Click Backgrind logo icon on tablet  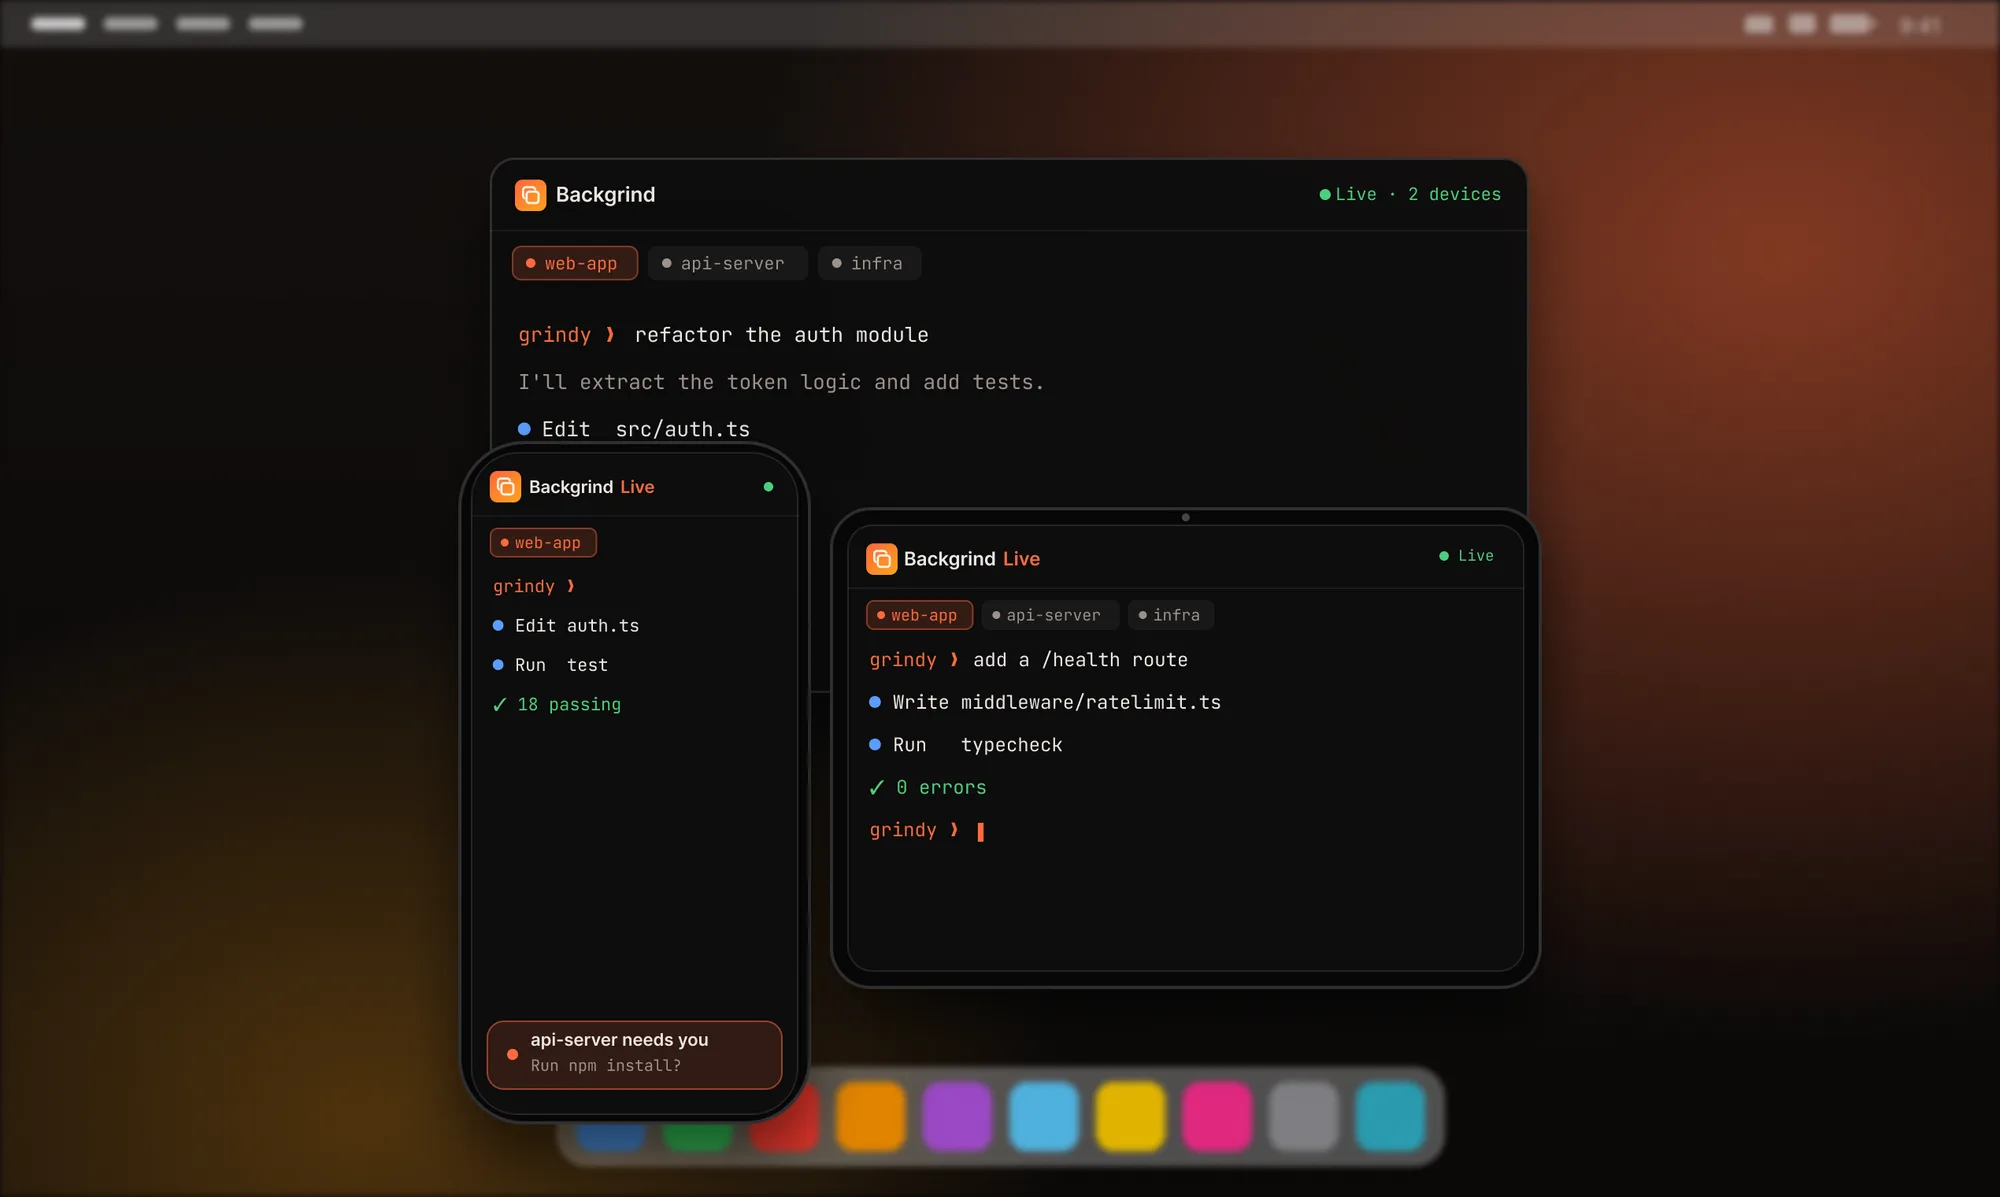tap(881, 559)
